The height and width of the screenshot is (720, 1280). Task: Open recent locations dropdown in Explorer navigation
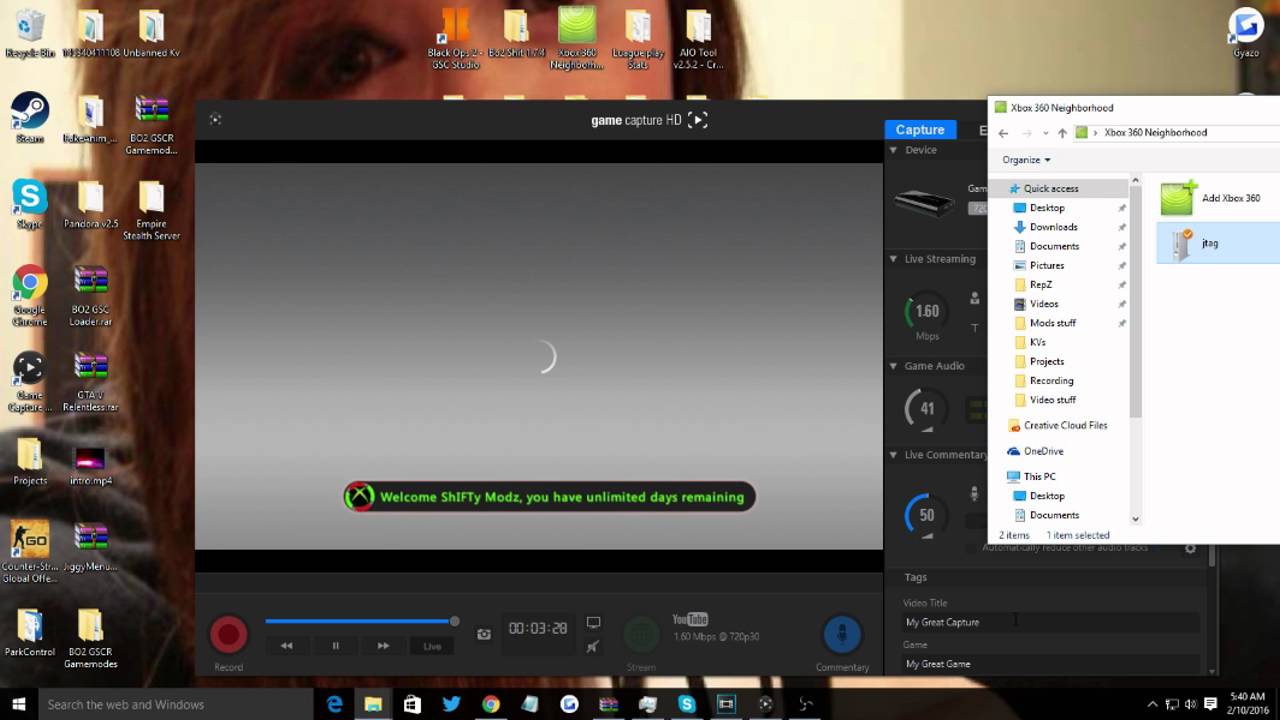click(1045, 132)
